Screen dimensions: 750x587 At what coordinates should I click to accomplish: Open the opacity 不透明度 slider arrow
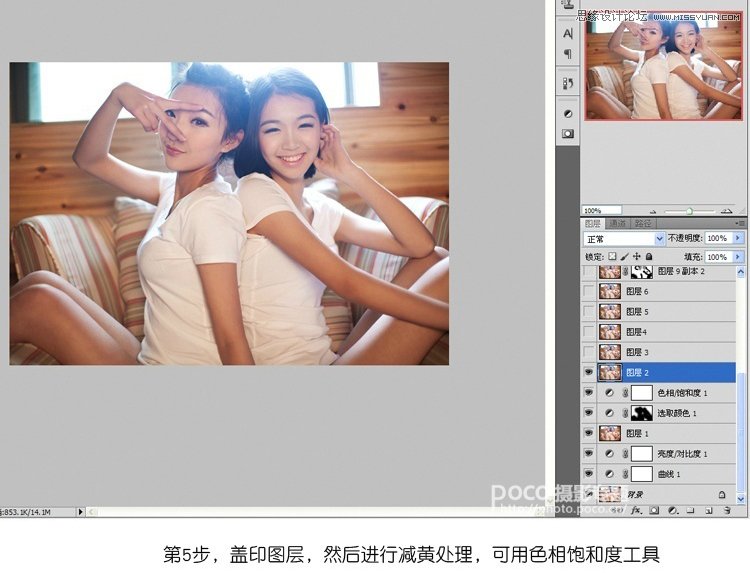[x=738, y=238]
